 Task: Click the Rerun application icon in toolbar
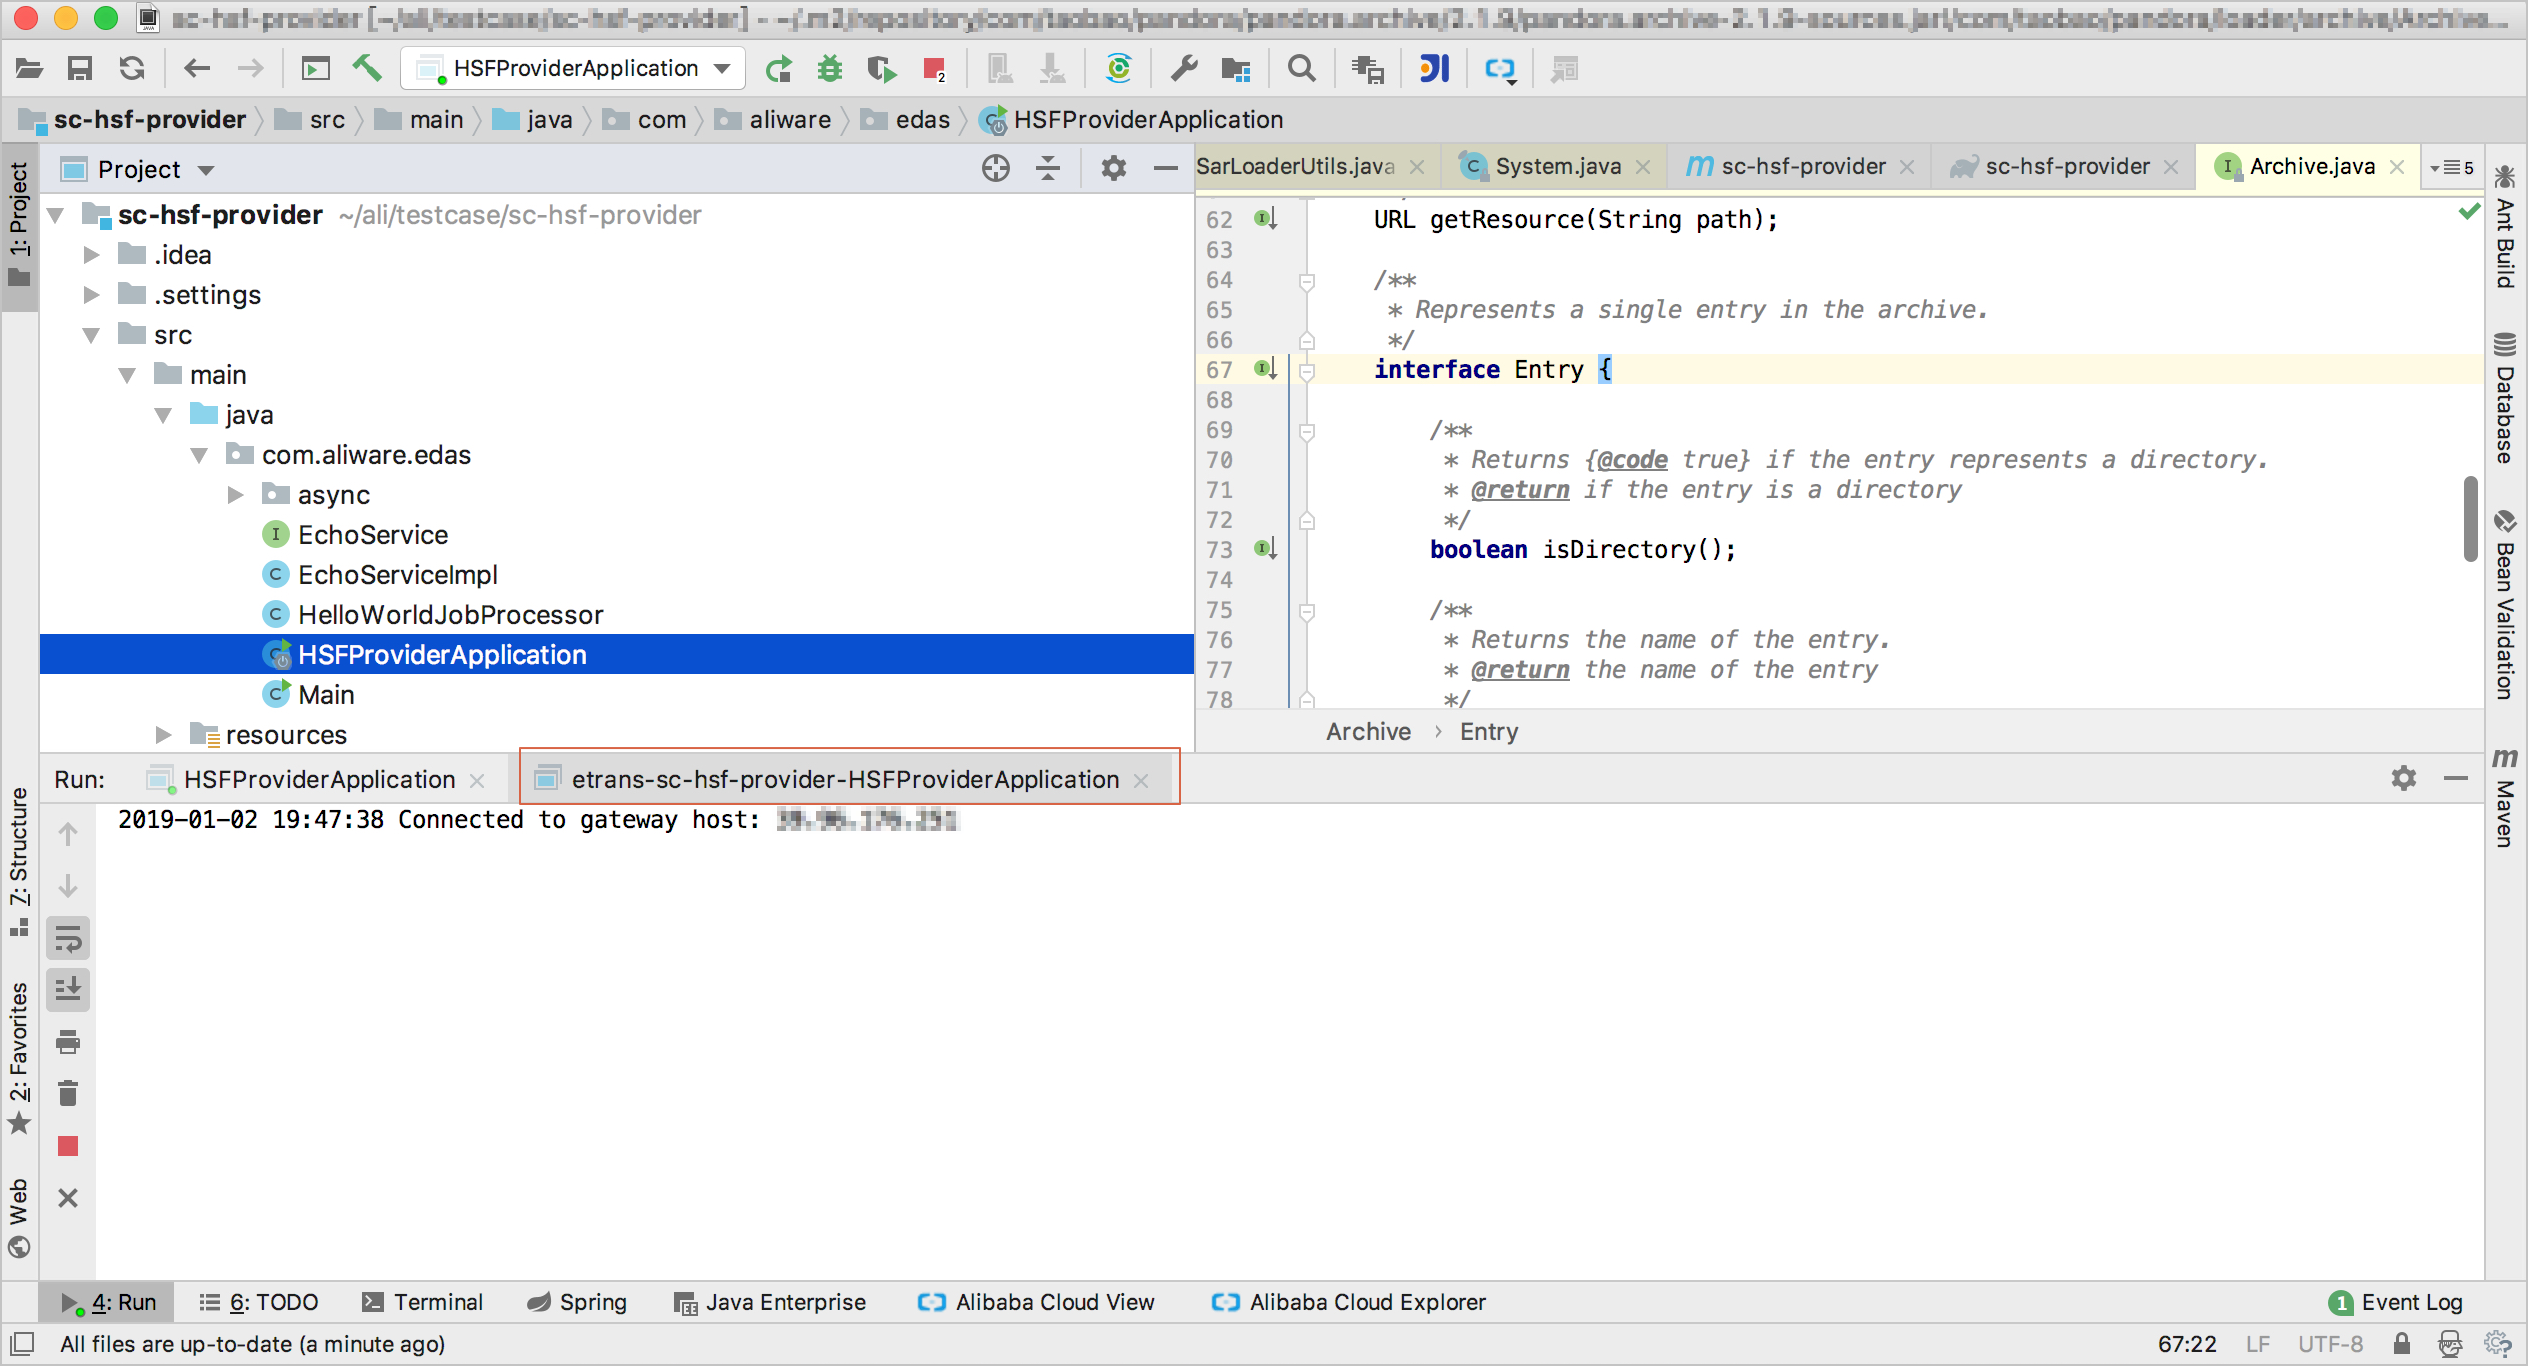[x=779, y=69]
